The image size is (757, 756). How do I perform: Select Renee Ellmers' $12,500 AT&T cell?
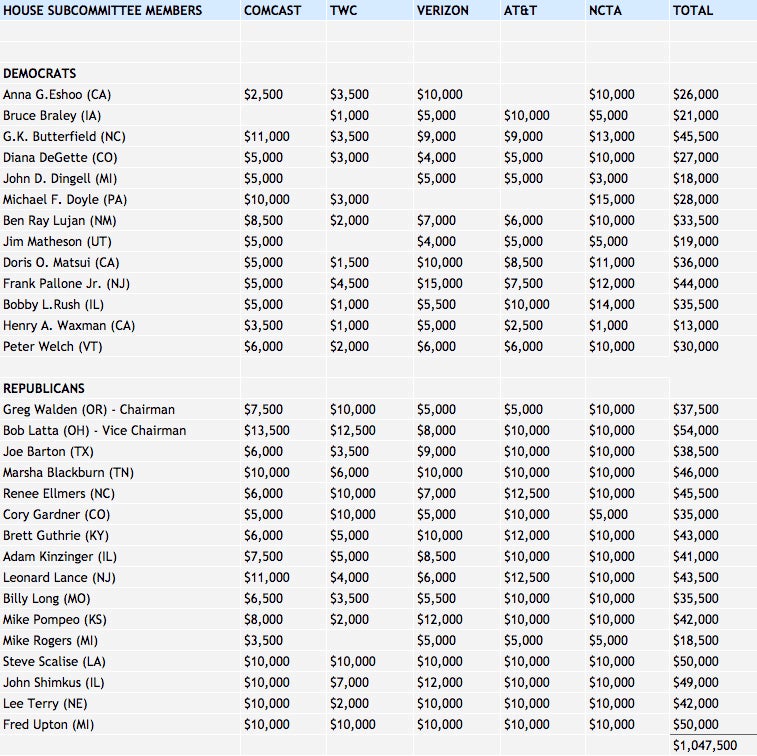pyautogui.click(x=526, y=493)
